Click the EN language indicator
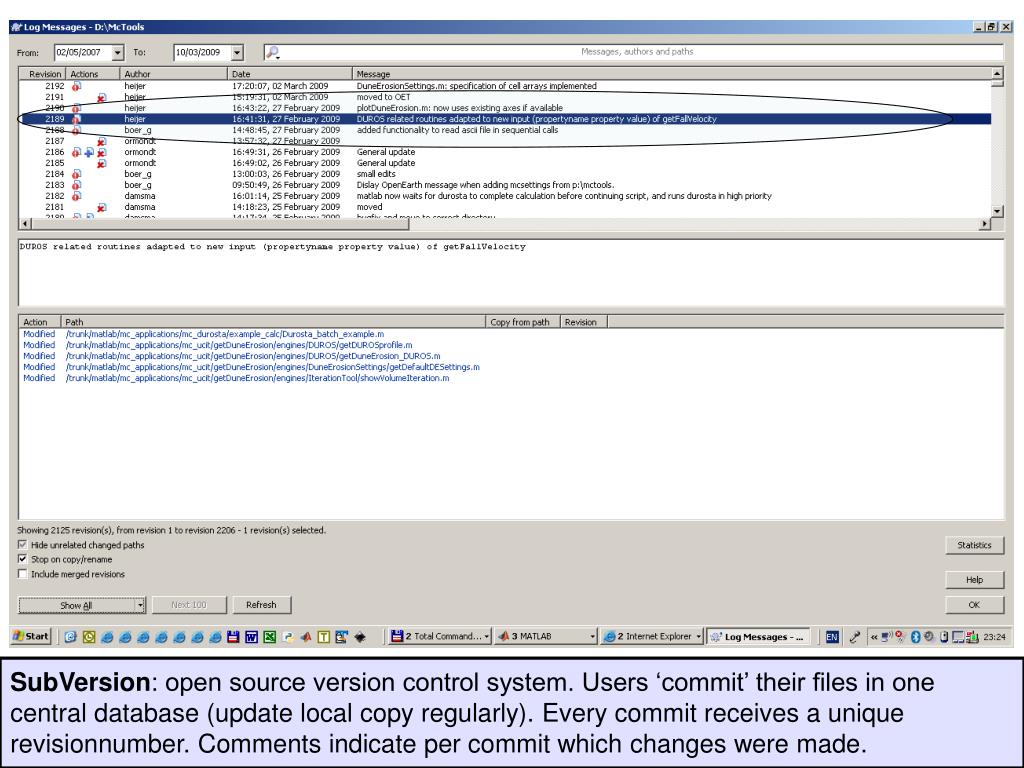The image size is (1024, 768). tap(832, 637)
